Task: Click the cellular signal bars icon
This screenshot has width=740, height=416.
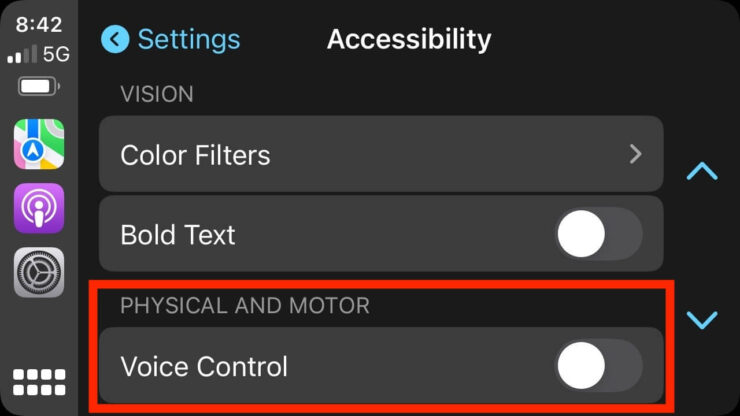Action: [x=21, y=55]
